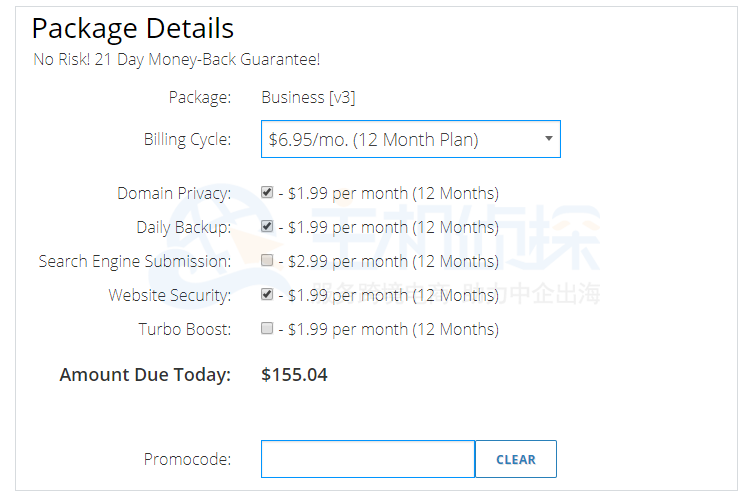
Task: Click the Turbo Boost label
Action: pyautogui.click(x=184, y=329)
